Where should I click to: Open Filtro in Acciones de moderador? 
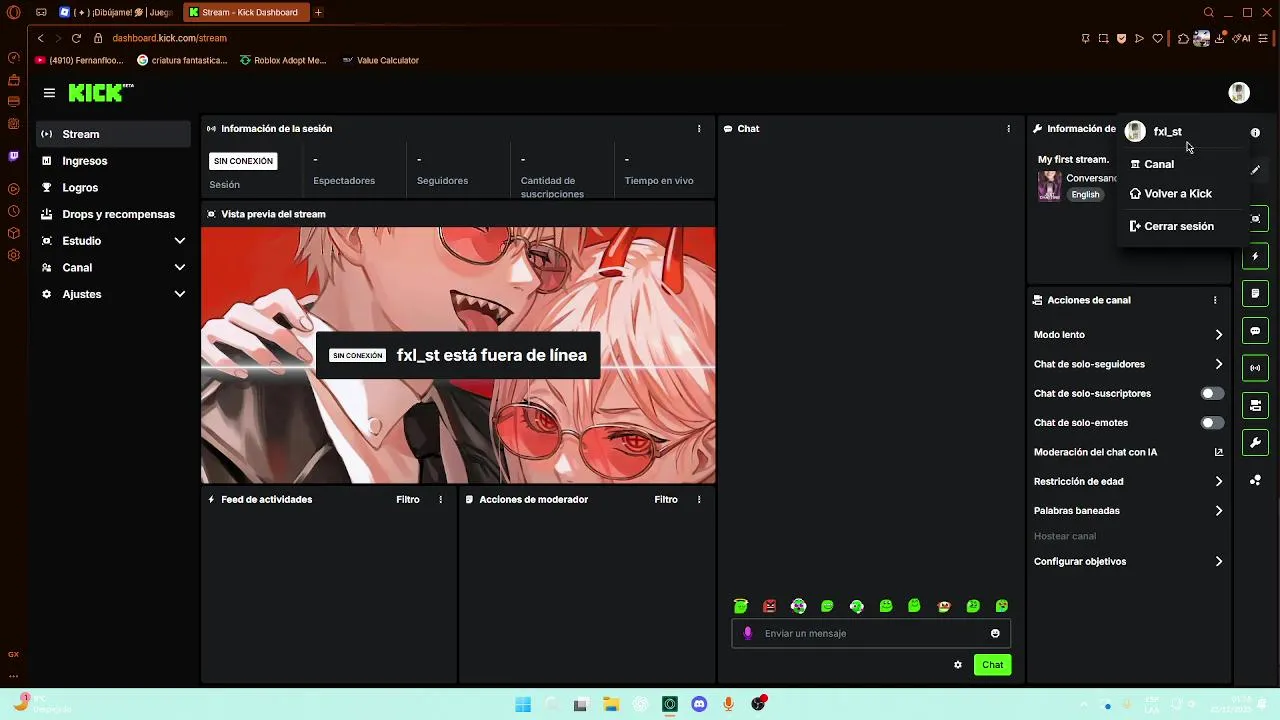point(666,500)
